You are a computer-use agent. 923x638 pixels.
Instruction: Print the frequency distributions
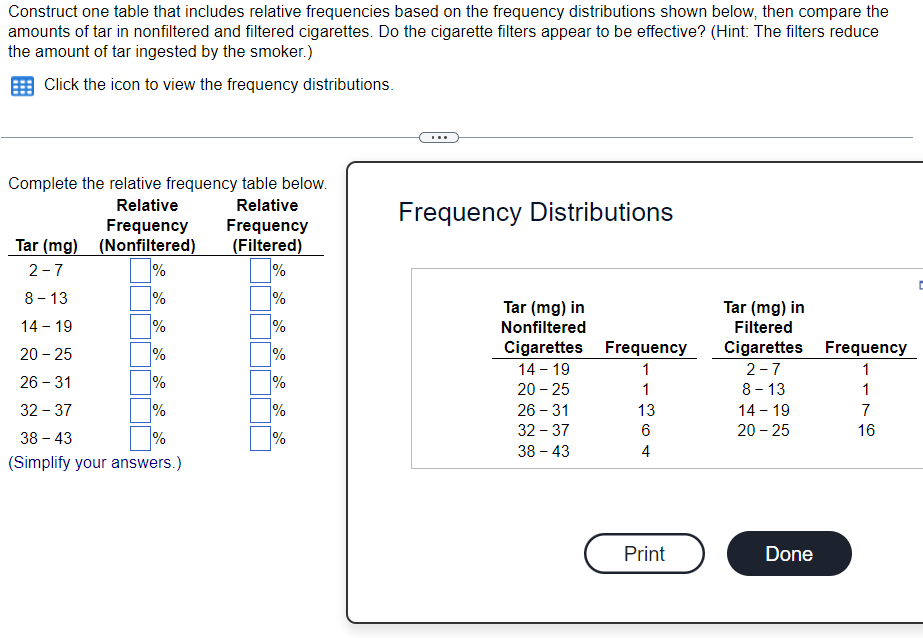point(644,553)
